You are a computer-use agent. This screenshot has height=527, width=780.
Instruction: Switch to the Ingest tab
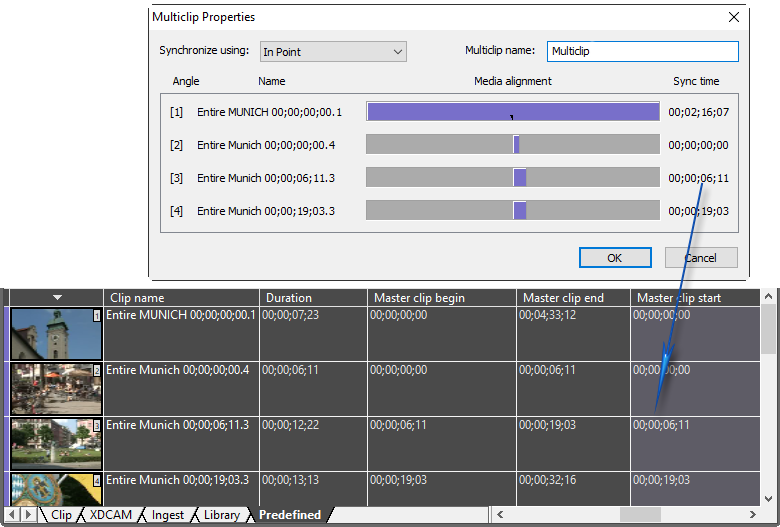168,515
